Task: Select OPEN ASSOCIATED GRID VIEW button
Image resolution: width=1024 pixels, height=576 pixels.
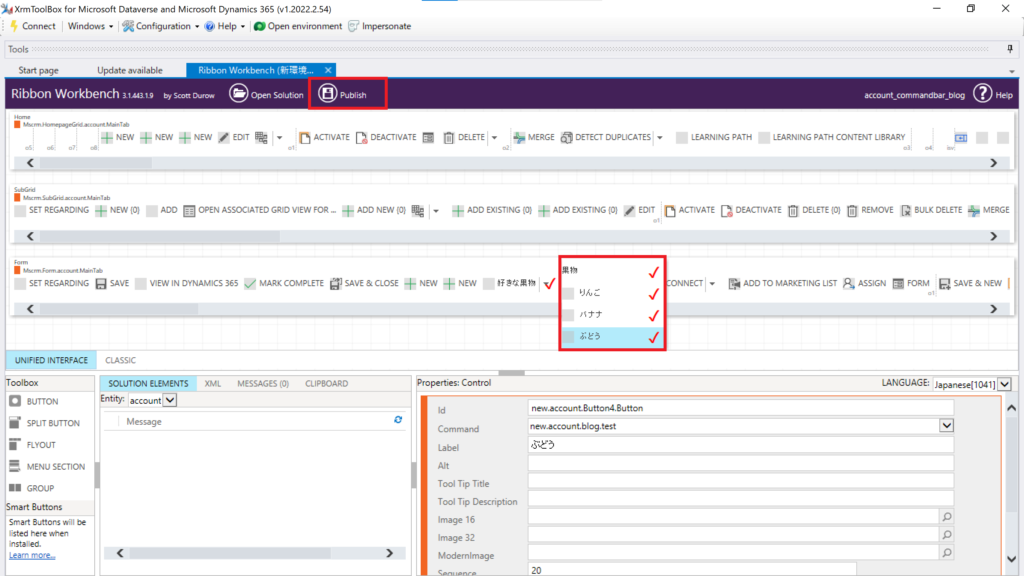Action: (259, 210)
